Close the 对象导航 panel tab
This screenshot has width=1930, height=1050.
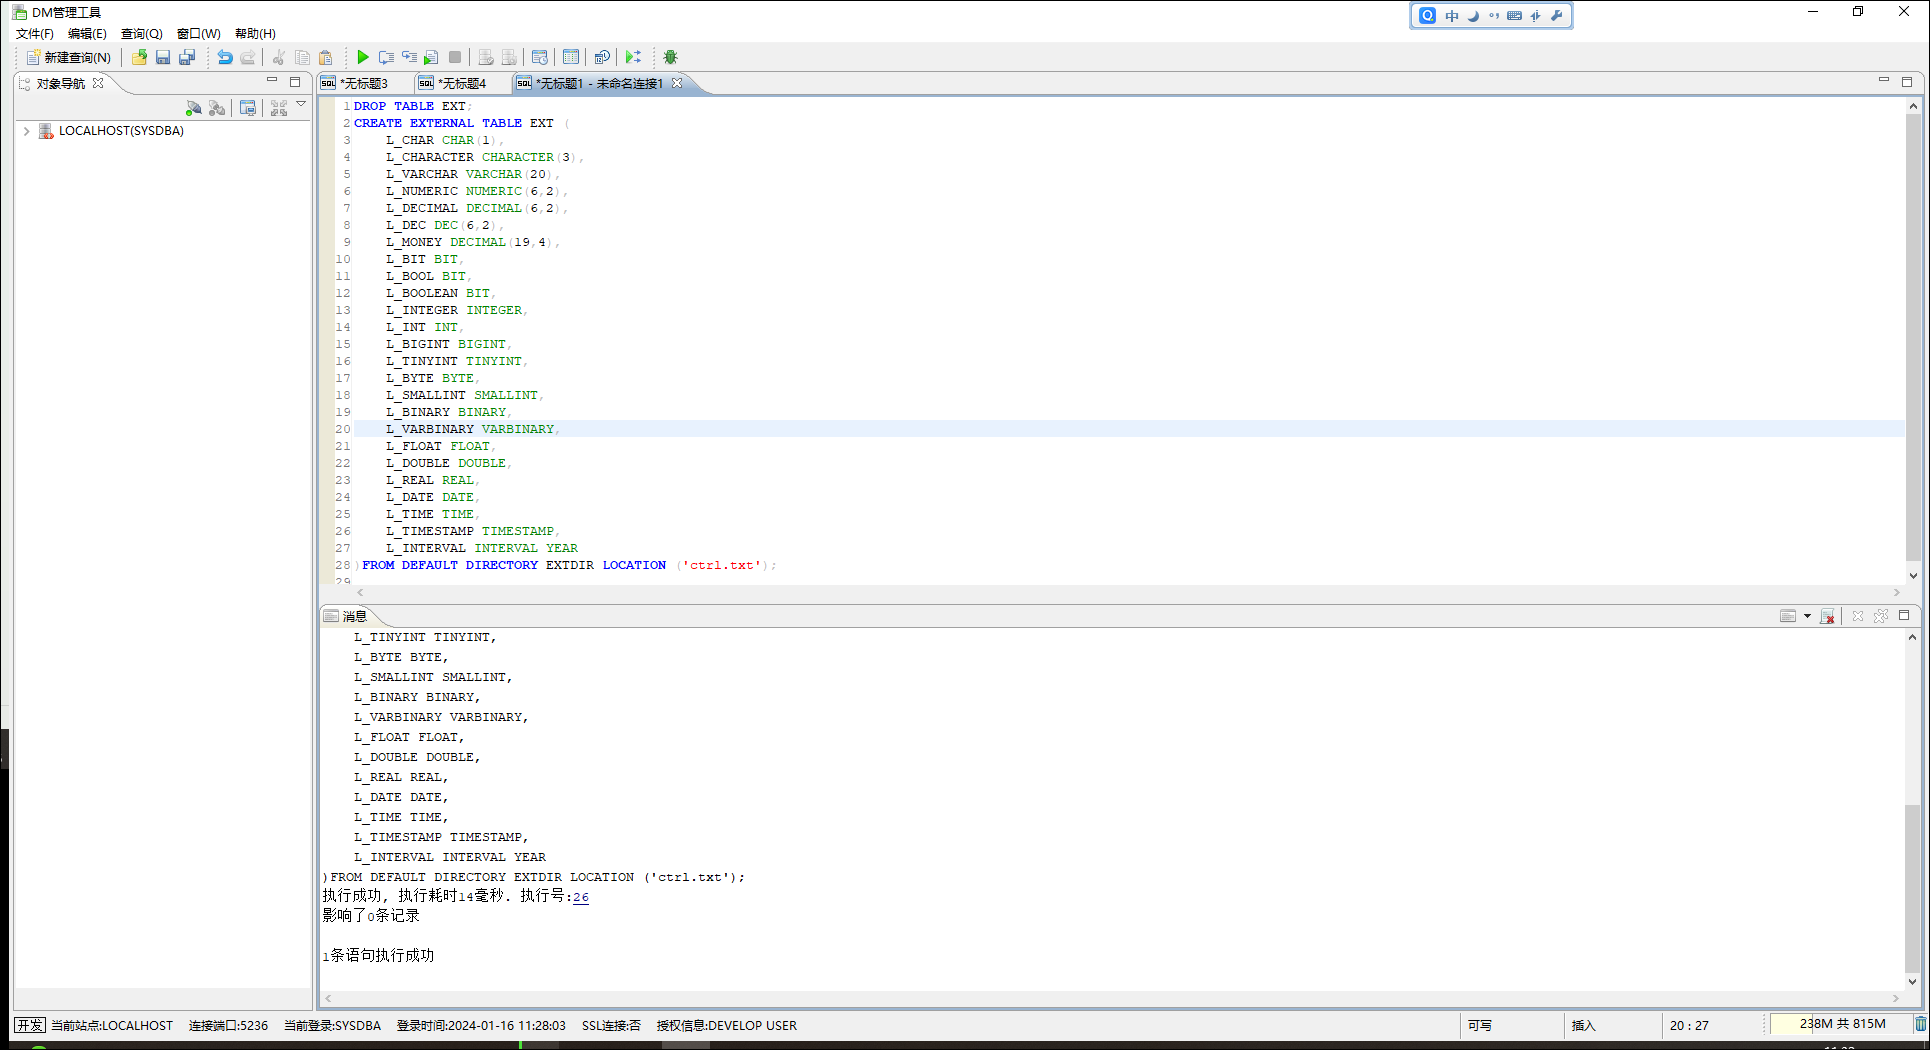[x=98, y=83]
